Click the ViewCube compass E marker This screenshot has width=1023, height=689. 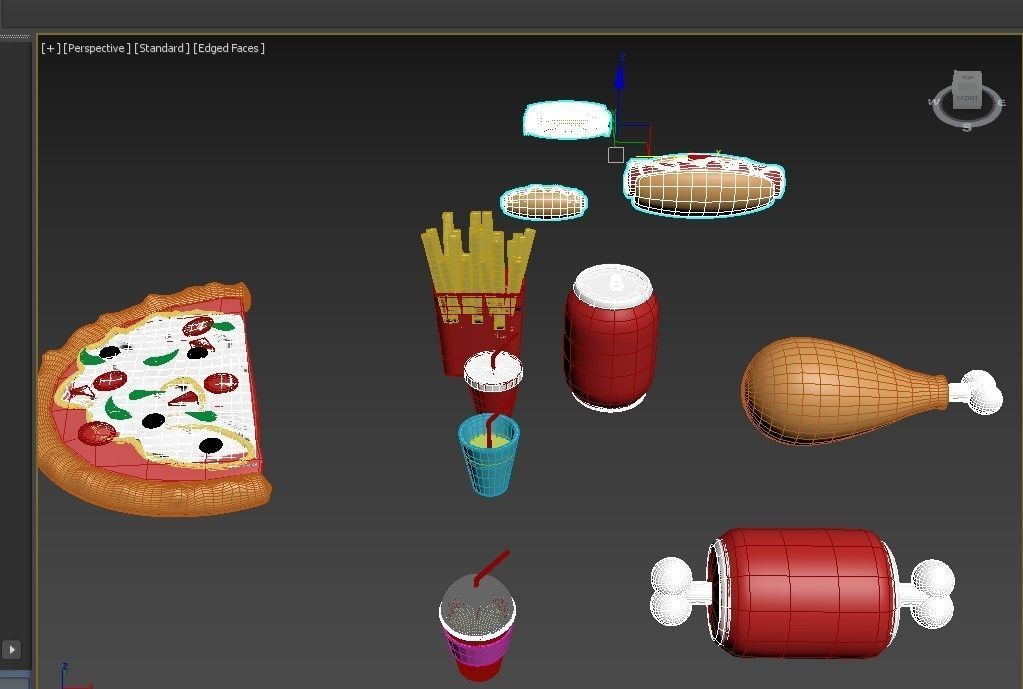pyautogui.click(x=1002, y=102)
